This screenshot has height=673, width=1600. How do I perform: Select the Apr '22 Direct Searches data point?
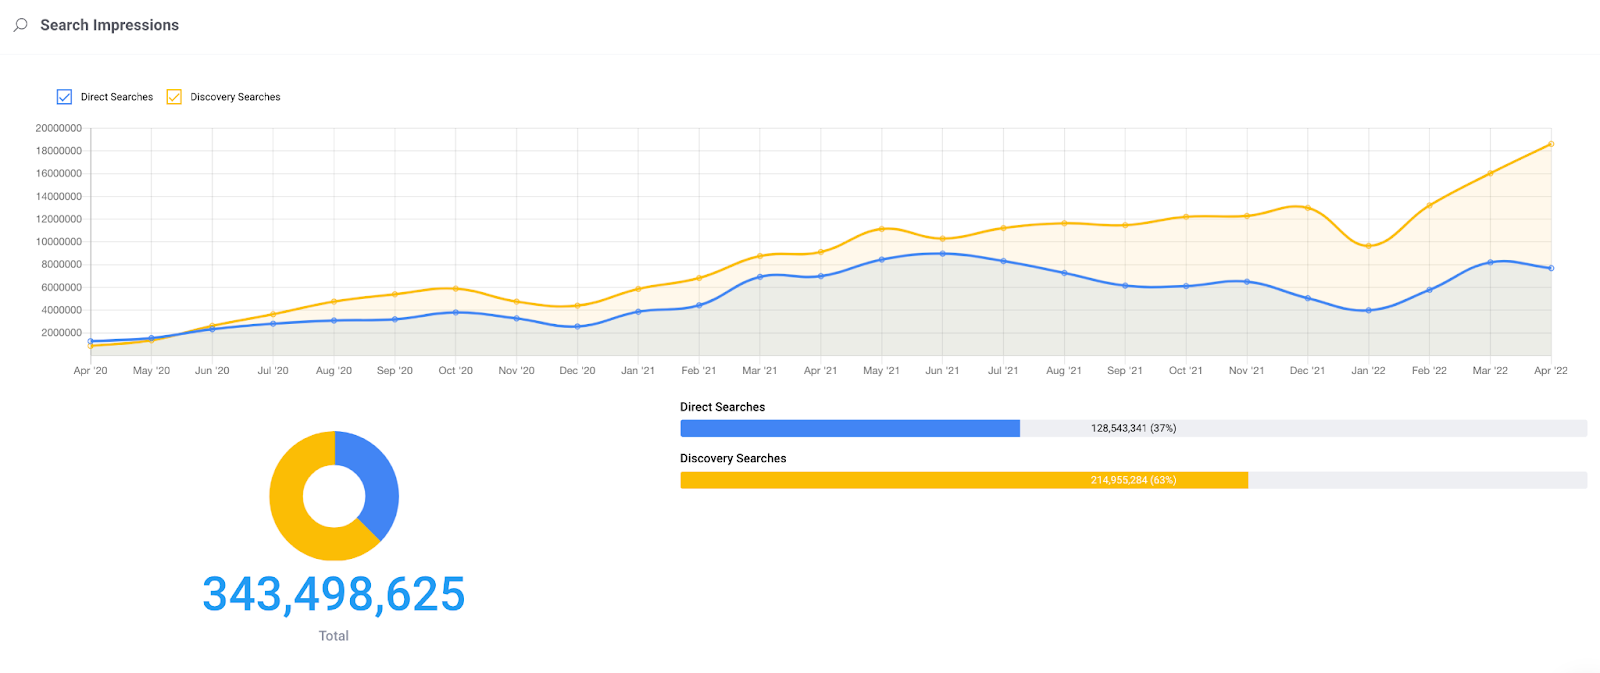click(1551, 268)
